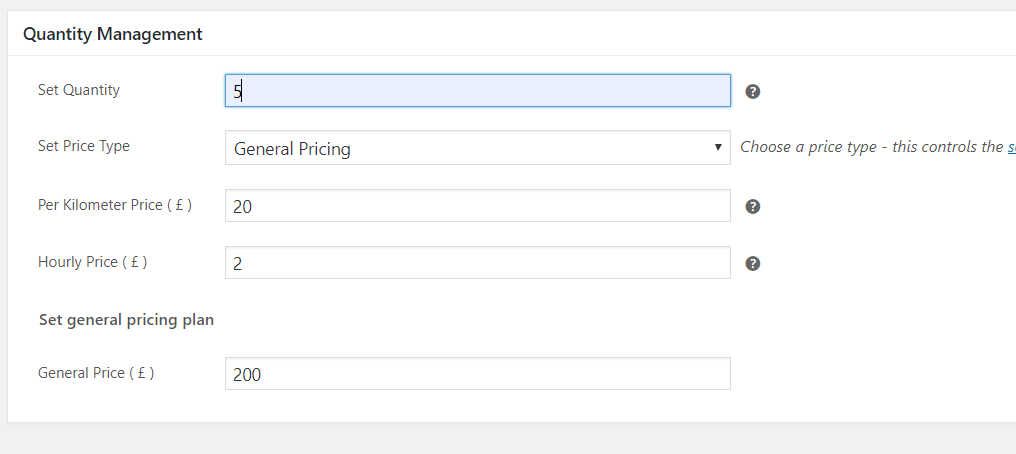Collapse the Quantity Management panel header
1016x454 pixels.
coord(113,34)
